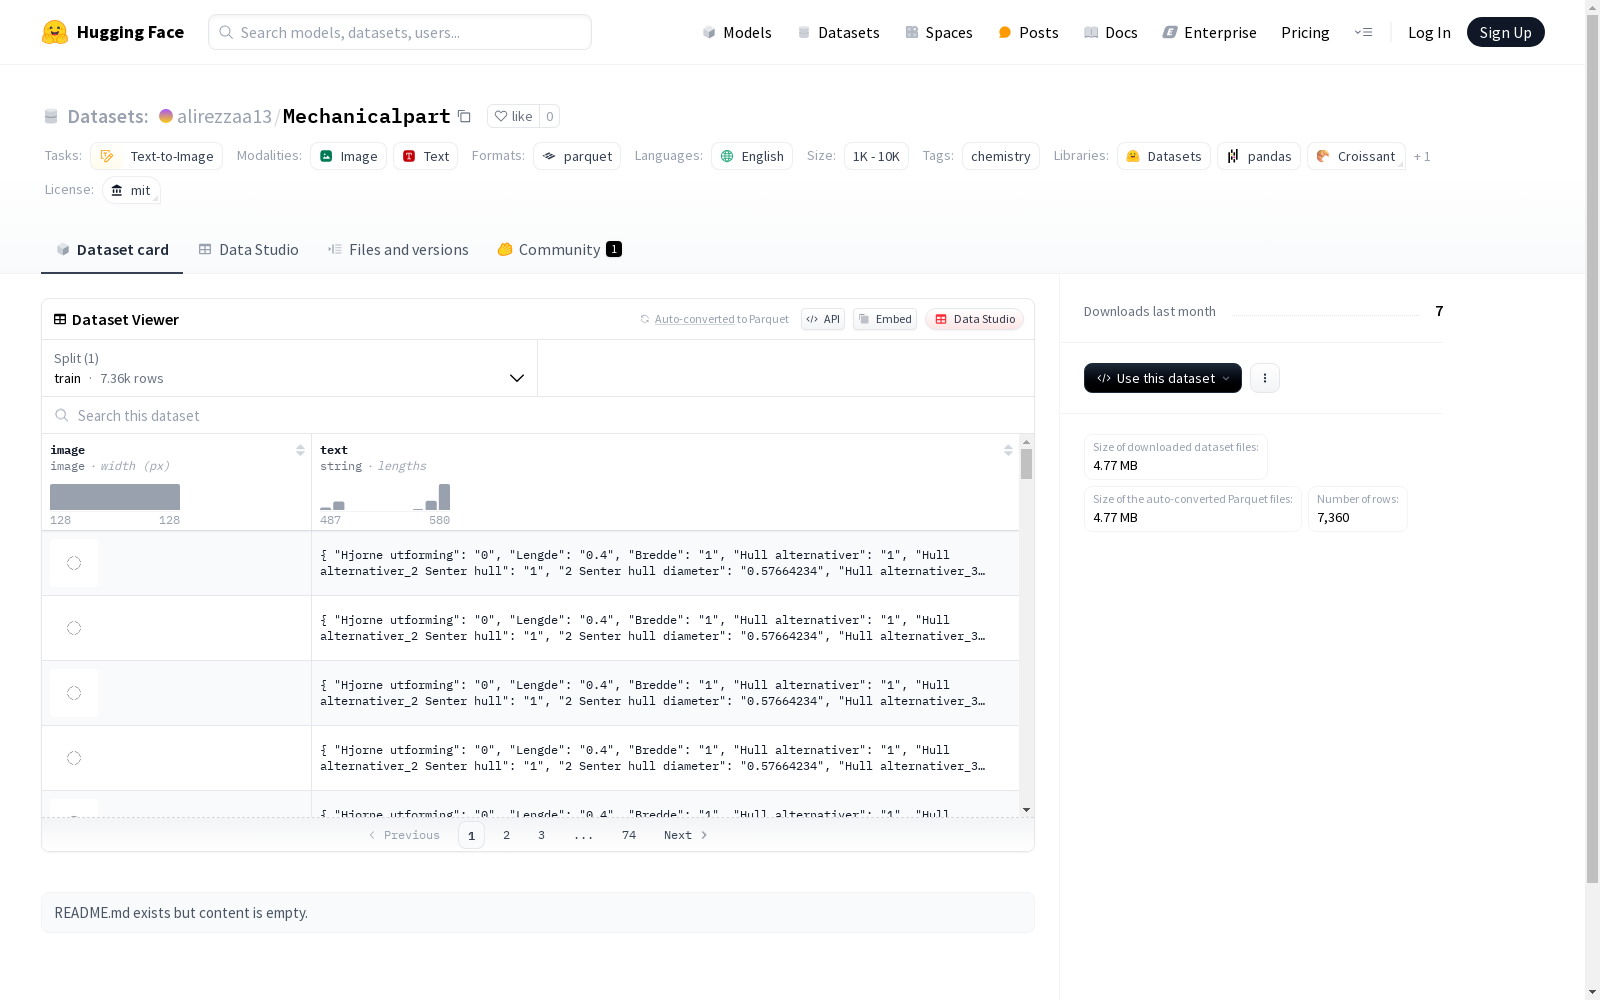Screen dimensions: 1600x1000
Task: Open the mit license tag
Action: (x=131, y=190)
